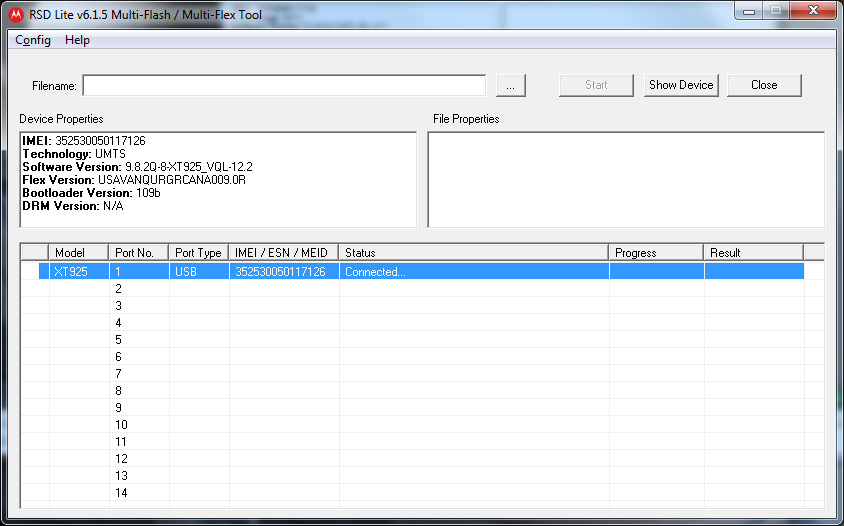
Task: Open the Config menu
Action: pos(33,40)
